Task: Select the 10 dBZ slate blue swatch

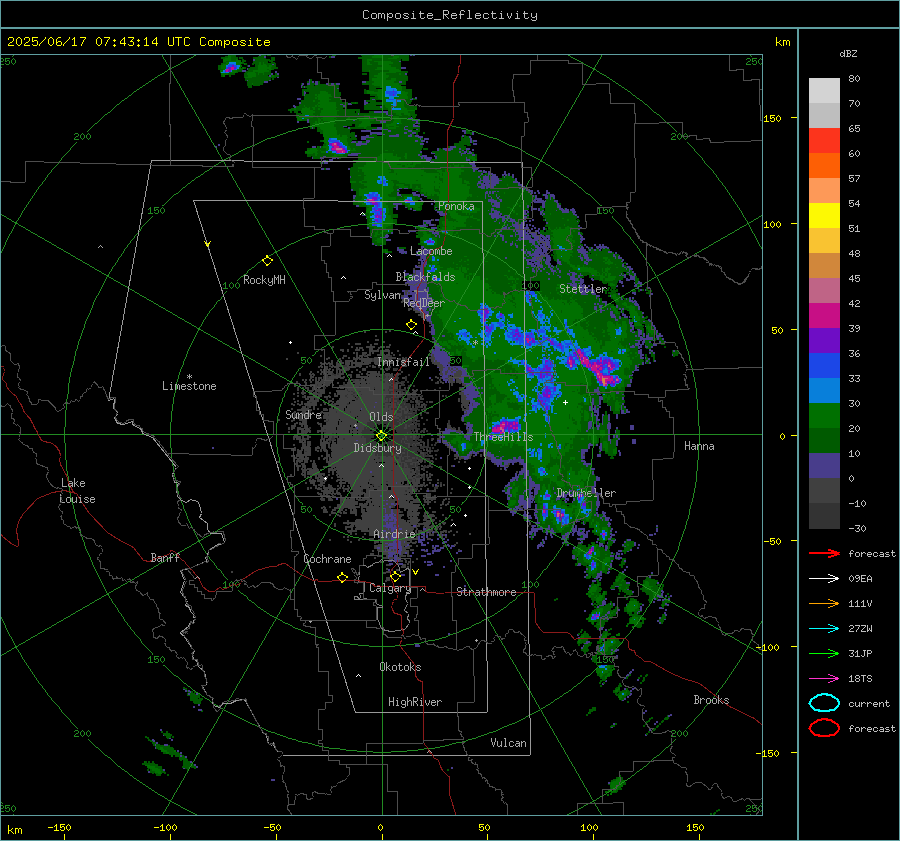Action: click(824, 466)
